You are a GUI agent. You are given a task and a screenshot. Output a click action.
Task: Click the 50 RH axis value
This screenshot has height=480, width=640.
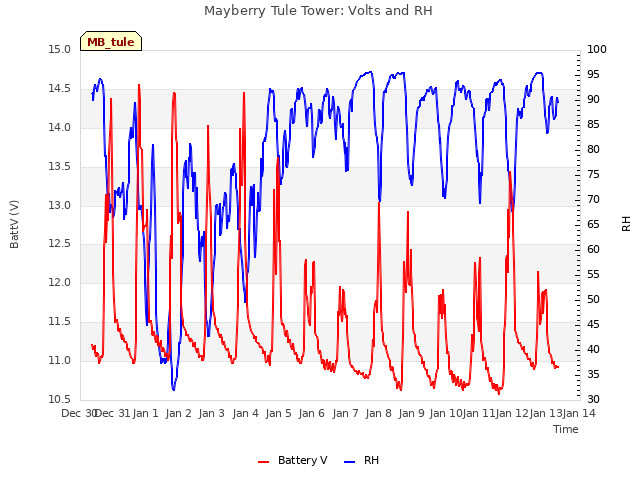(593, 299)
